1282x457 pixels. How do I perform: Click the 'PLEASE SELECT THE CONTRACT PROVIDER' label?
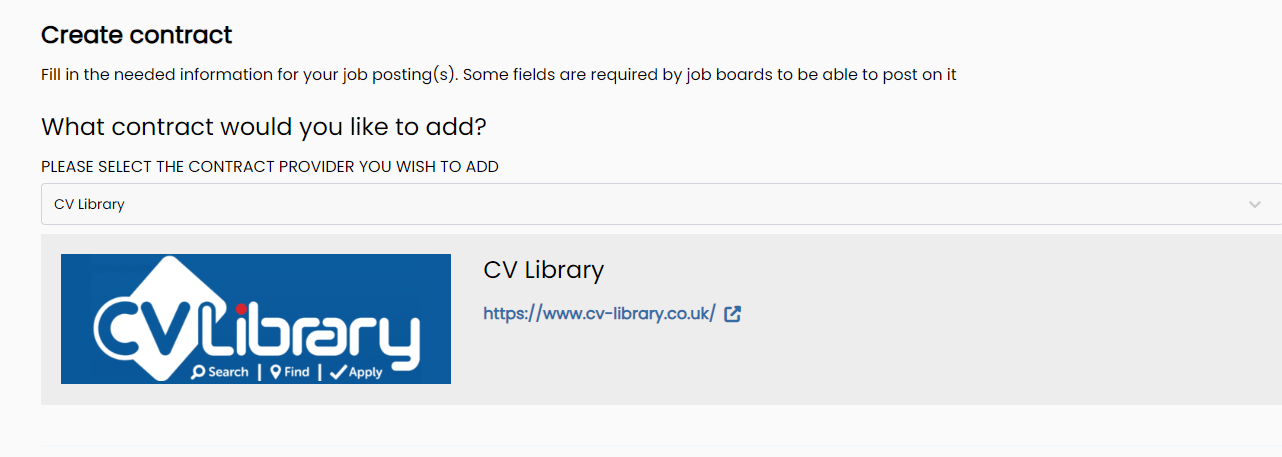pos(270,167)
